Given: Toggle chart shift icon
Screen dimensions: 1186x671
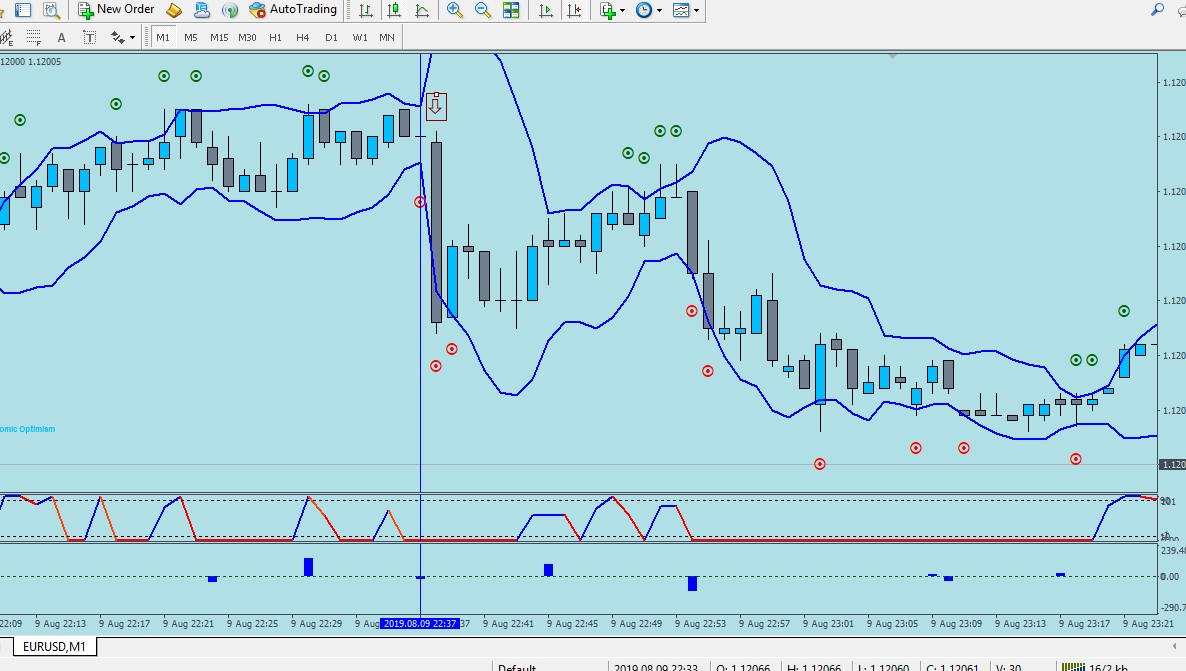Looking at the screenshot, I should pyautogui.click(x=574, y=10).
